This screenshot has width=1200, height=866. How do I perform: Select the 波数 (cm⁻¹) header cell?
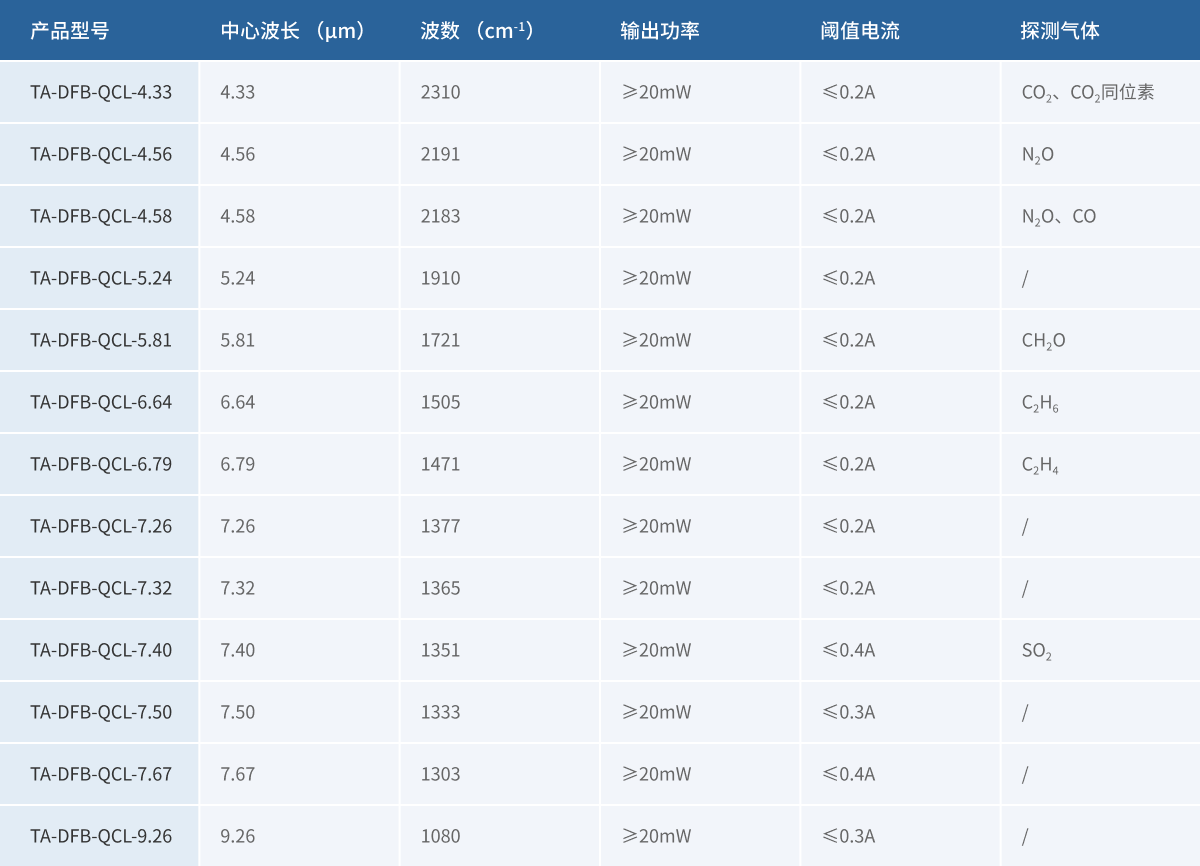(x=477, y=31)
